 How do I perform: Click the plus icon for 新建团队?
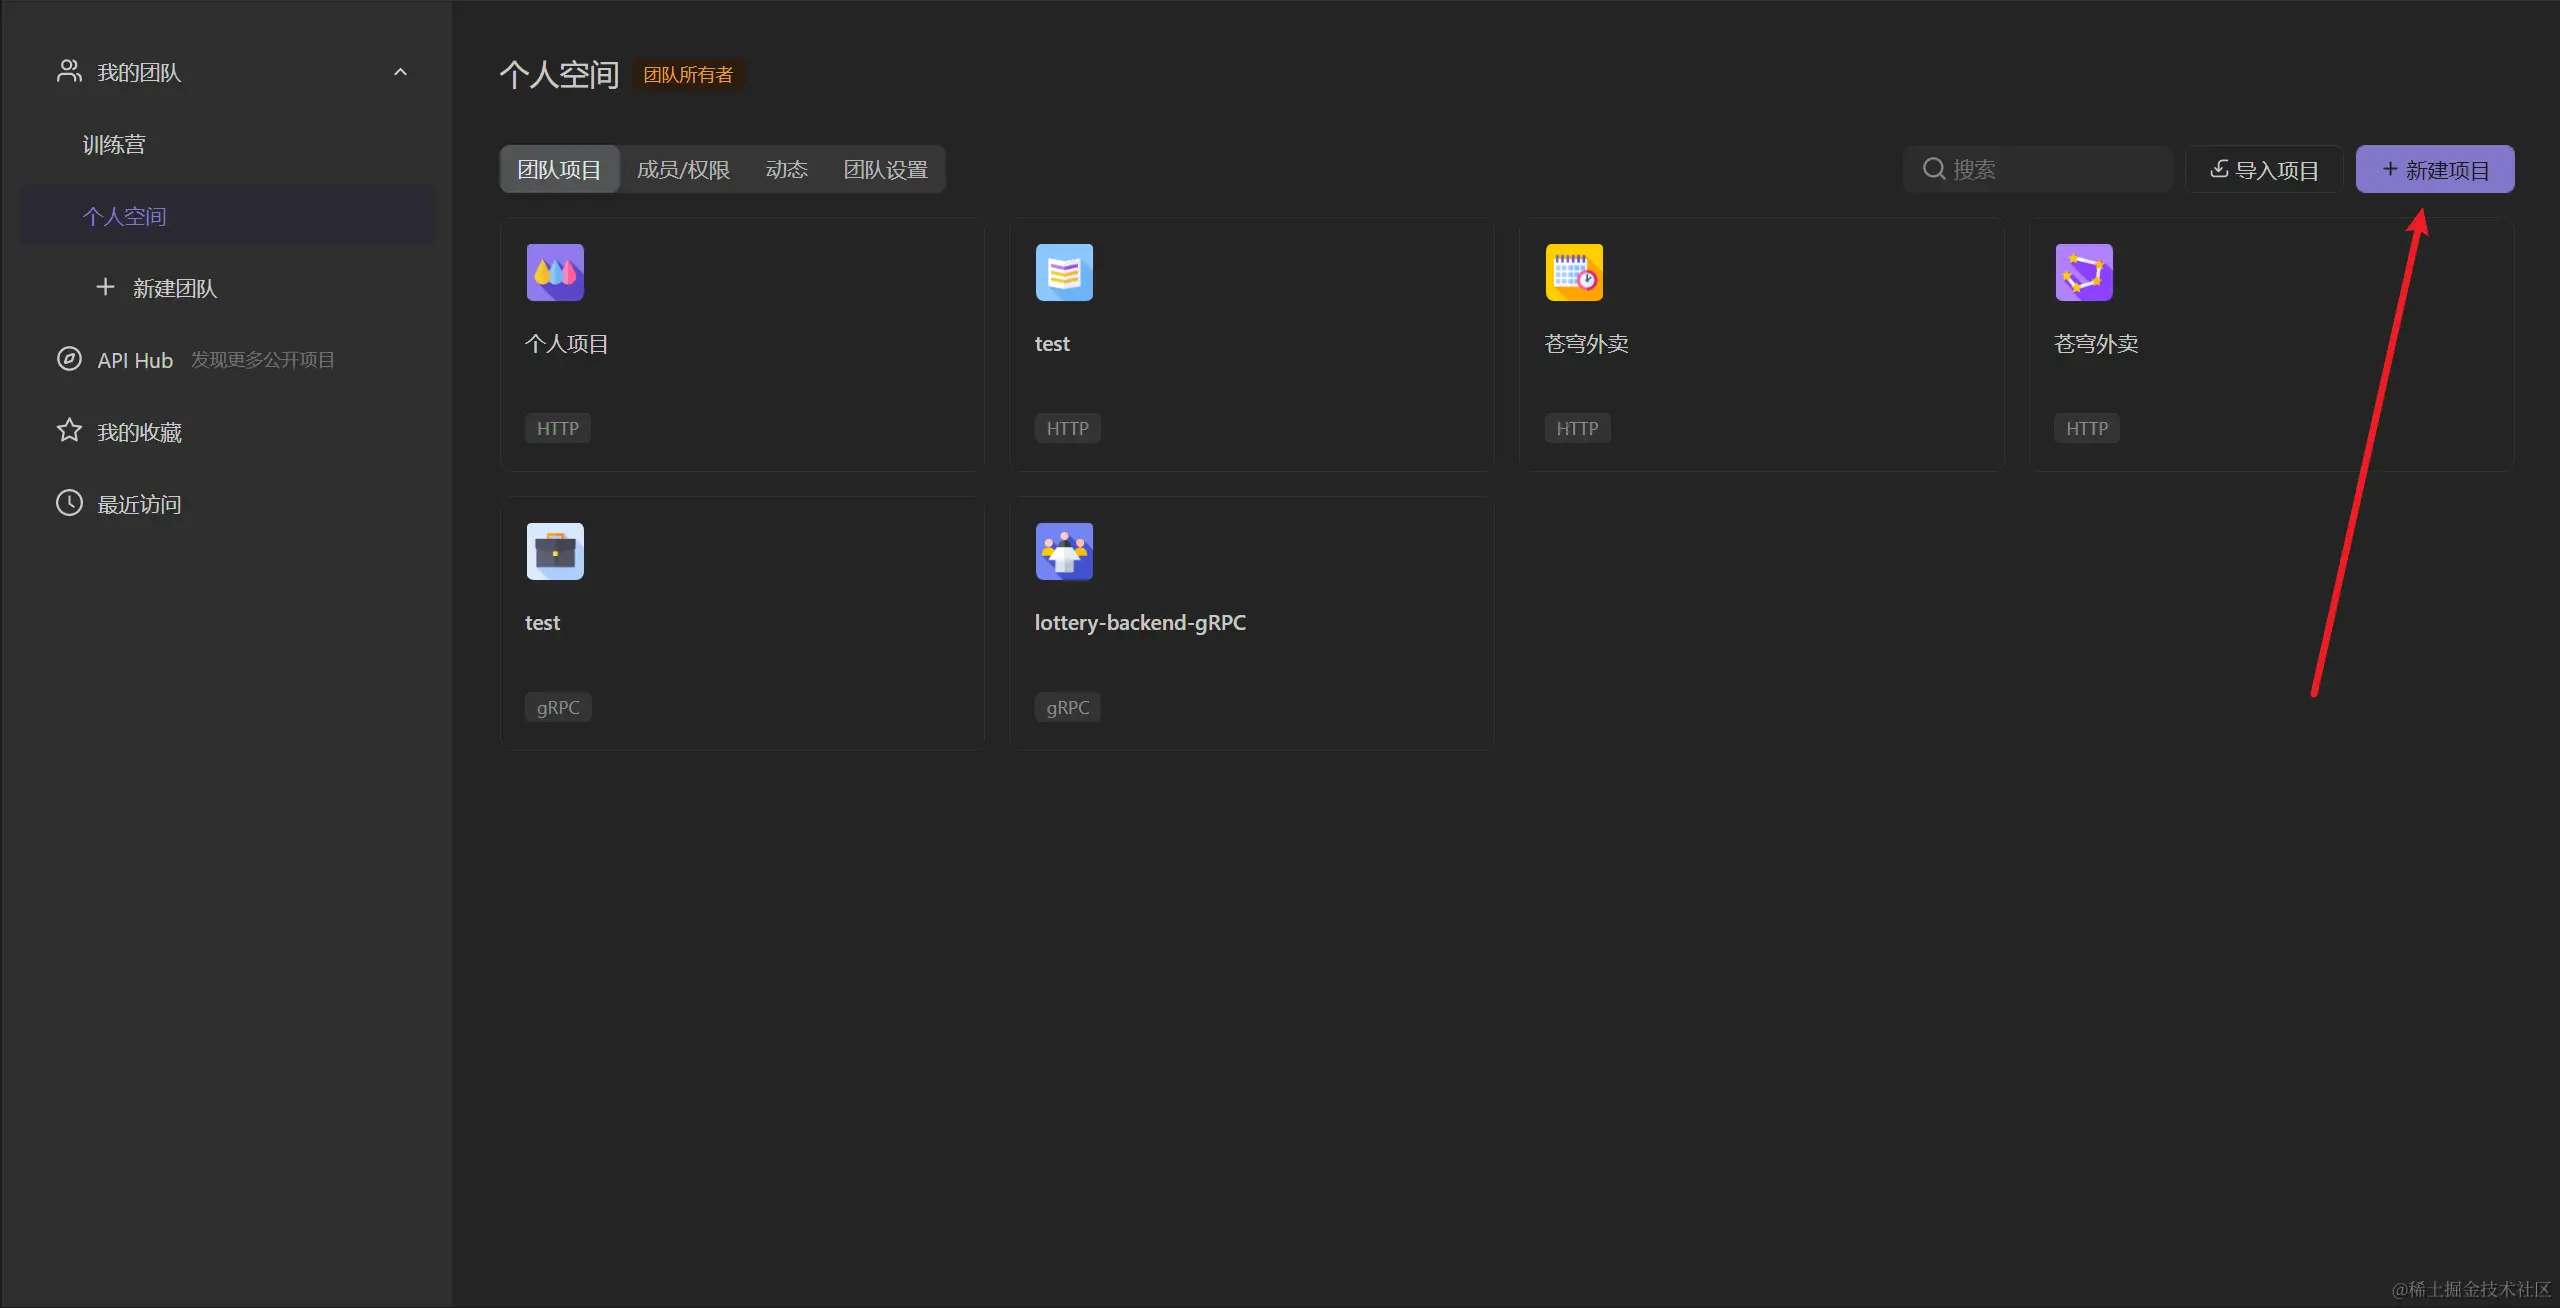click(x=105, y=288)
